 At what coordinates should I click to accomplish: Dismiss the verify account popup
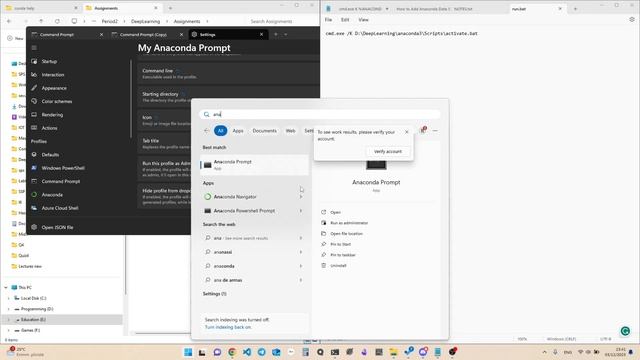click(x=407, y=132)
